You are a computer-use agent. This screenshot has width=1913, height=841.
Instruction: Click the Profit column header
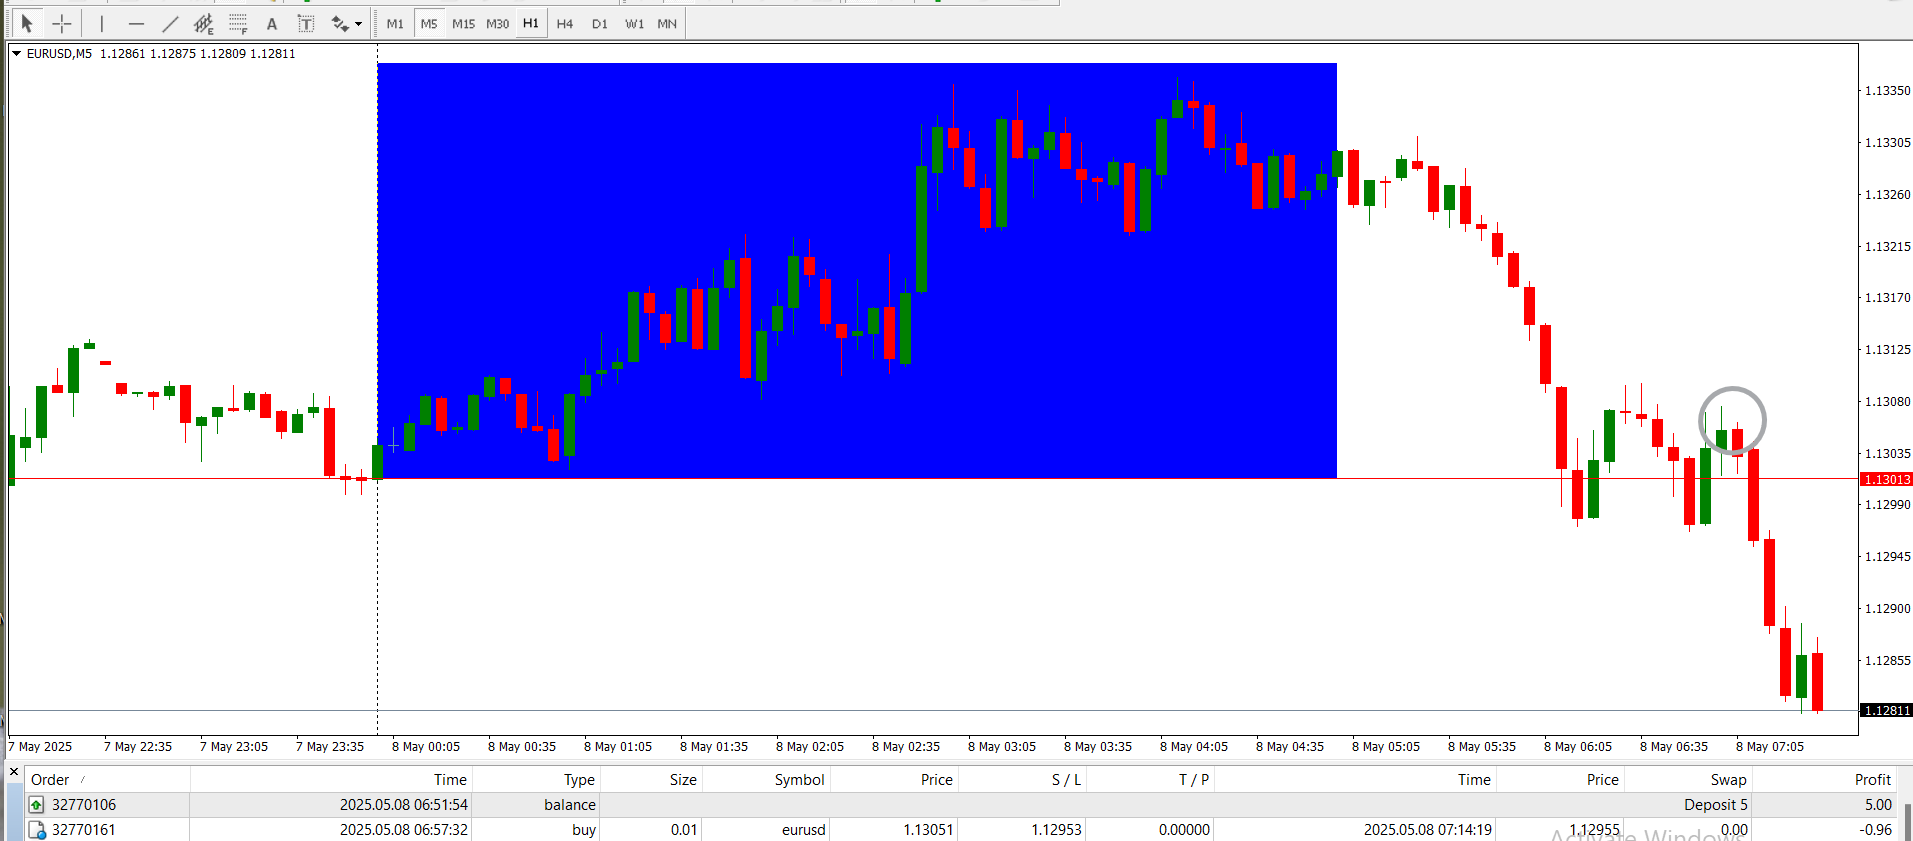[x=1872, y=780]
